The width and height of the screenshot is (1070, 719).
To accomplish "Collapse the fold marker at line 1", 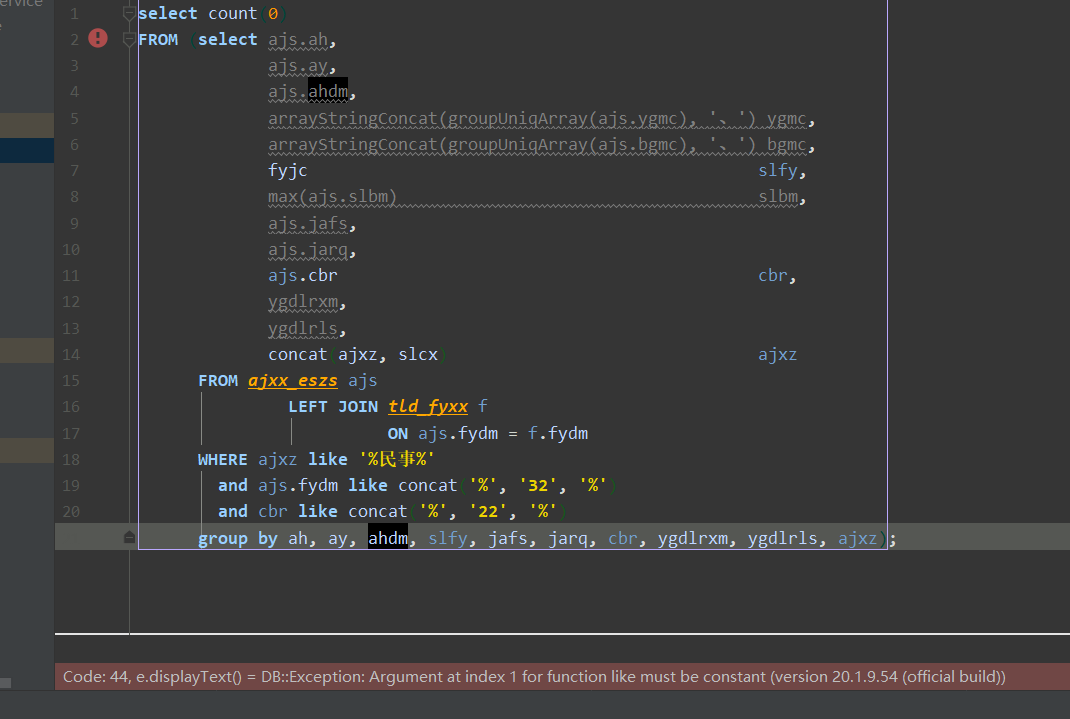I will click(x=129, y=13).
